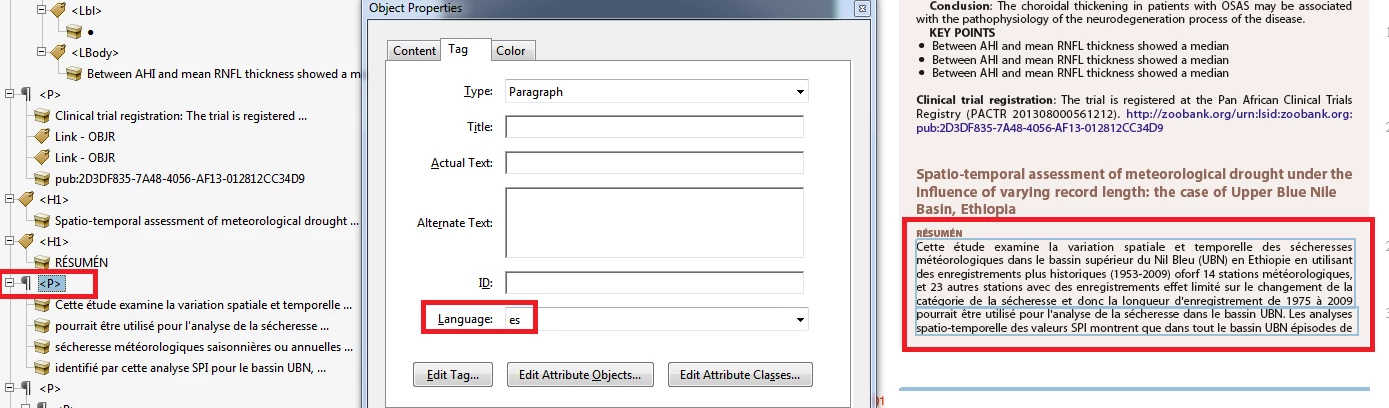This screenshot has height=408, width=1389.
Task: Select the 'pub:2D3DF835-7A48-4056-AF13-012812CC34D9' tree row
Action: coord(179,179)
